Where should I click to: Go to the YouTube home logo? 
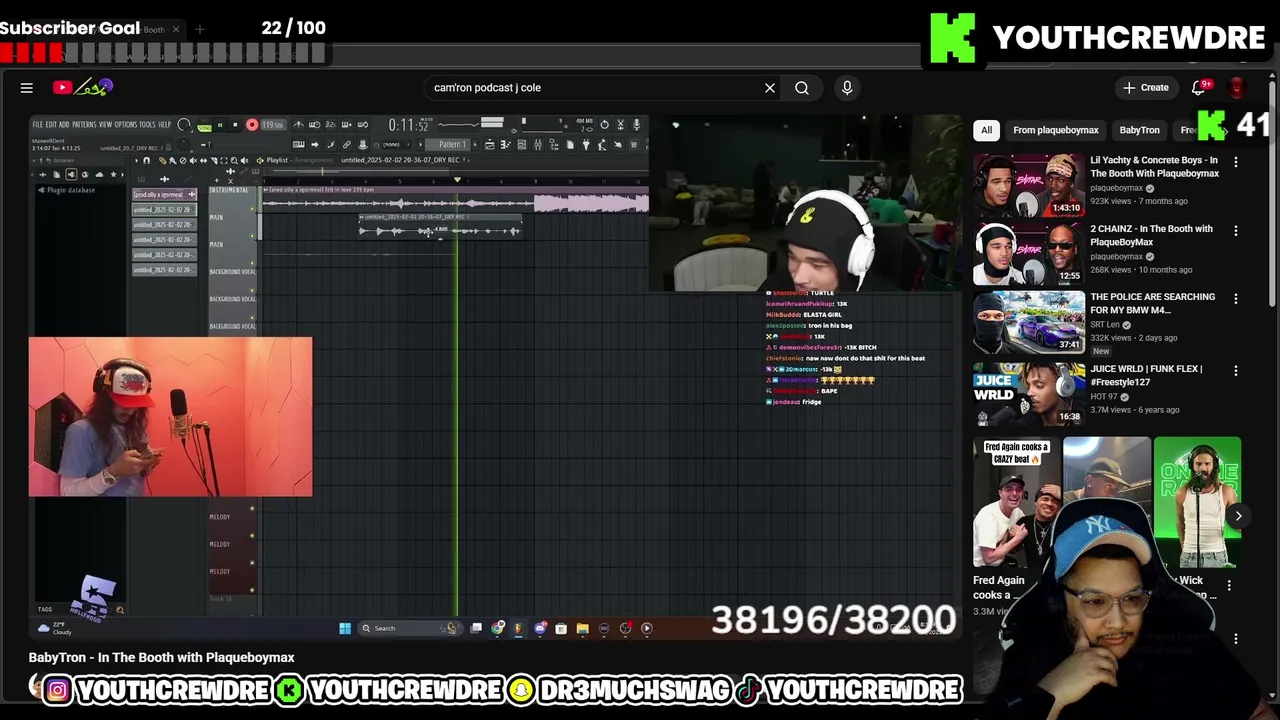(x=83, y=88)
